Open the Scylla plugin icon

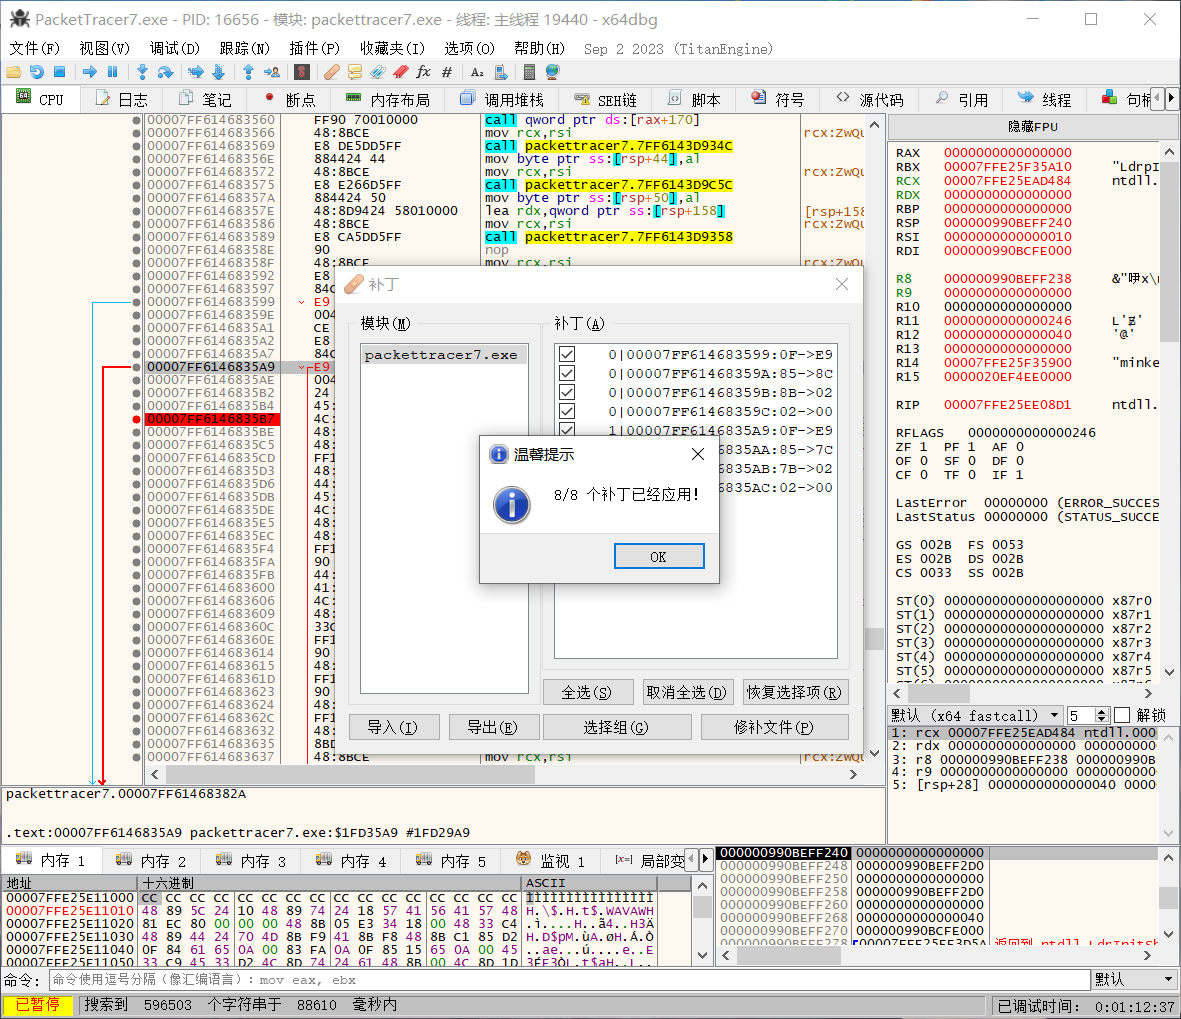point(302,72)
